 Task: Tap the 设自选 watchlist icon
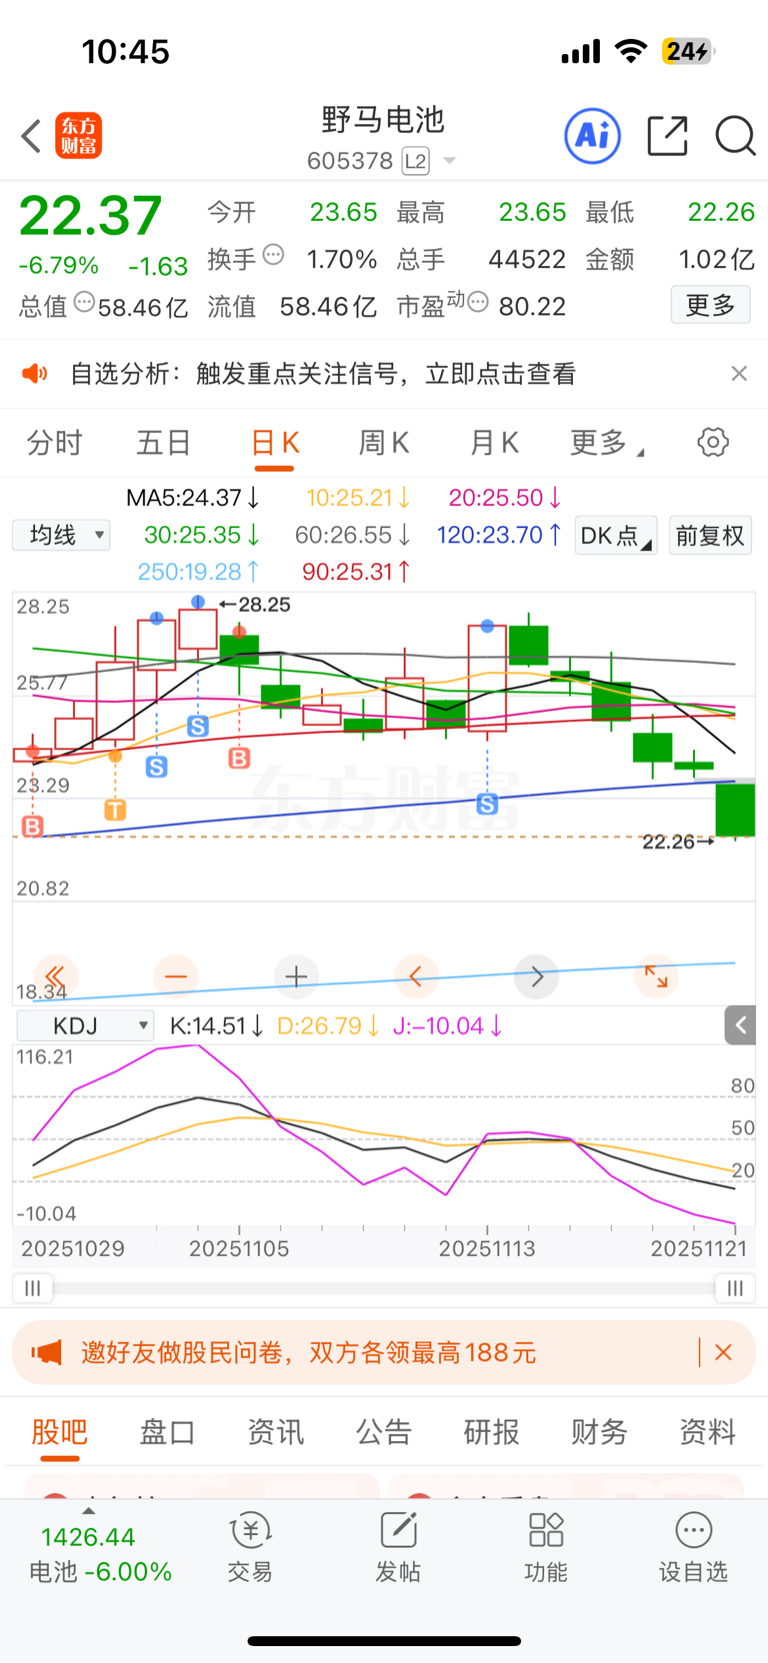tap(693, 1547)
